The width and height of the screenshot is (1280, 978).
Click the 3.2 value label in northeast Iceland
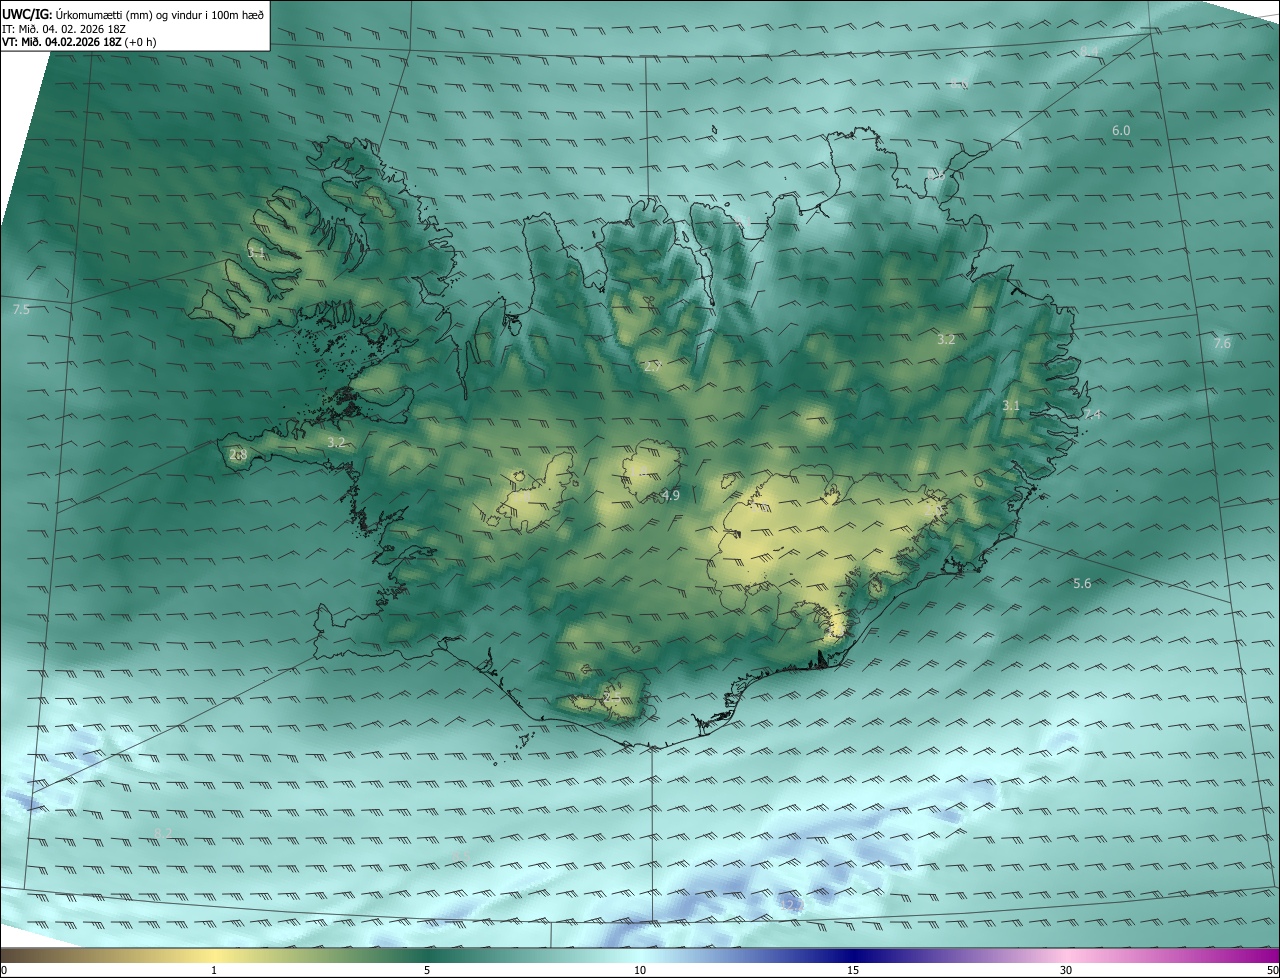point(946,340)
